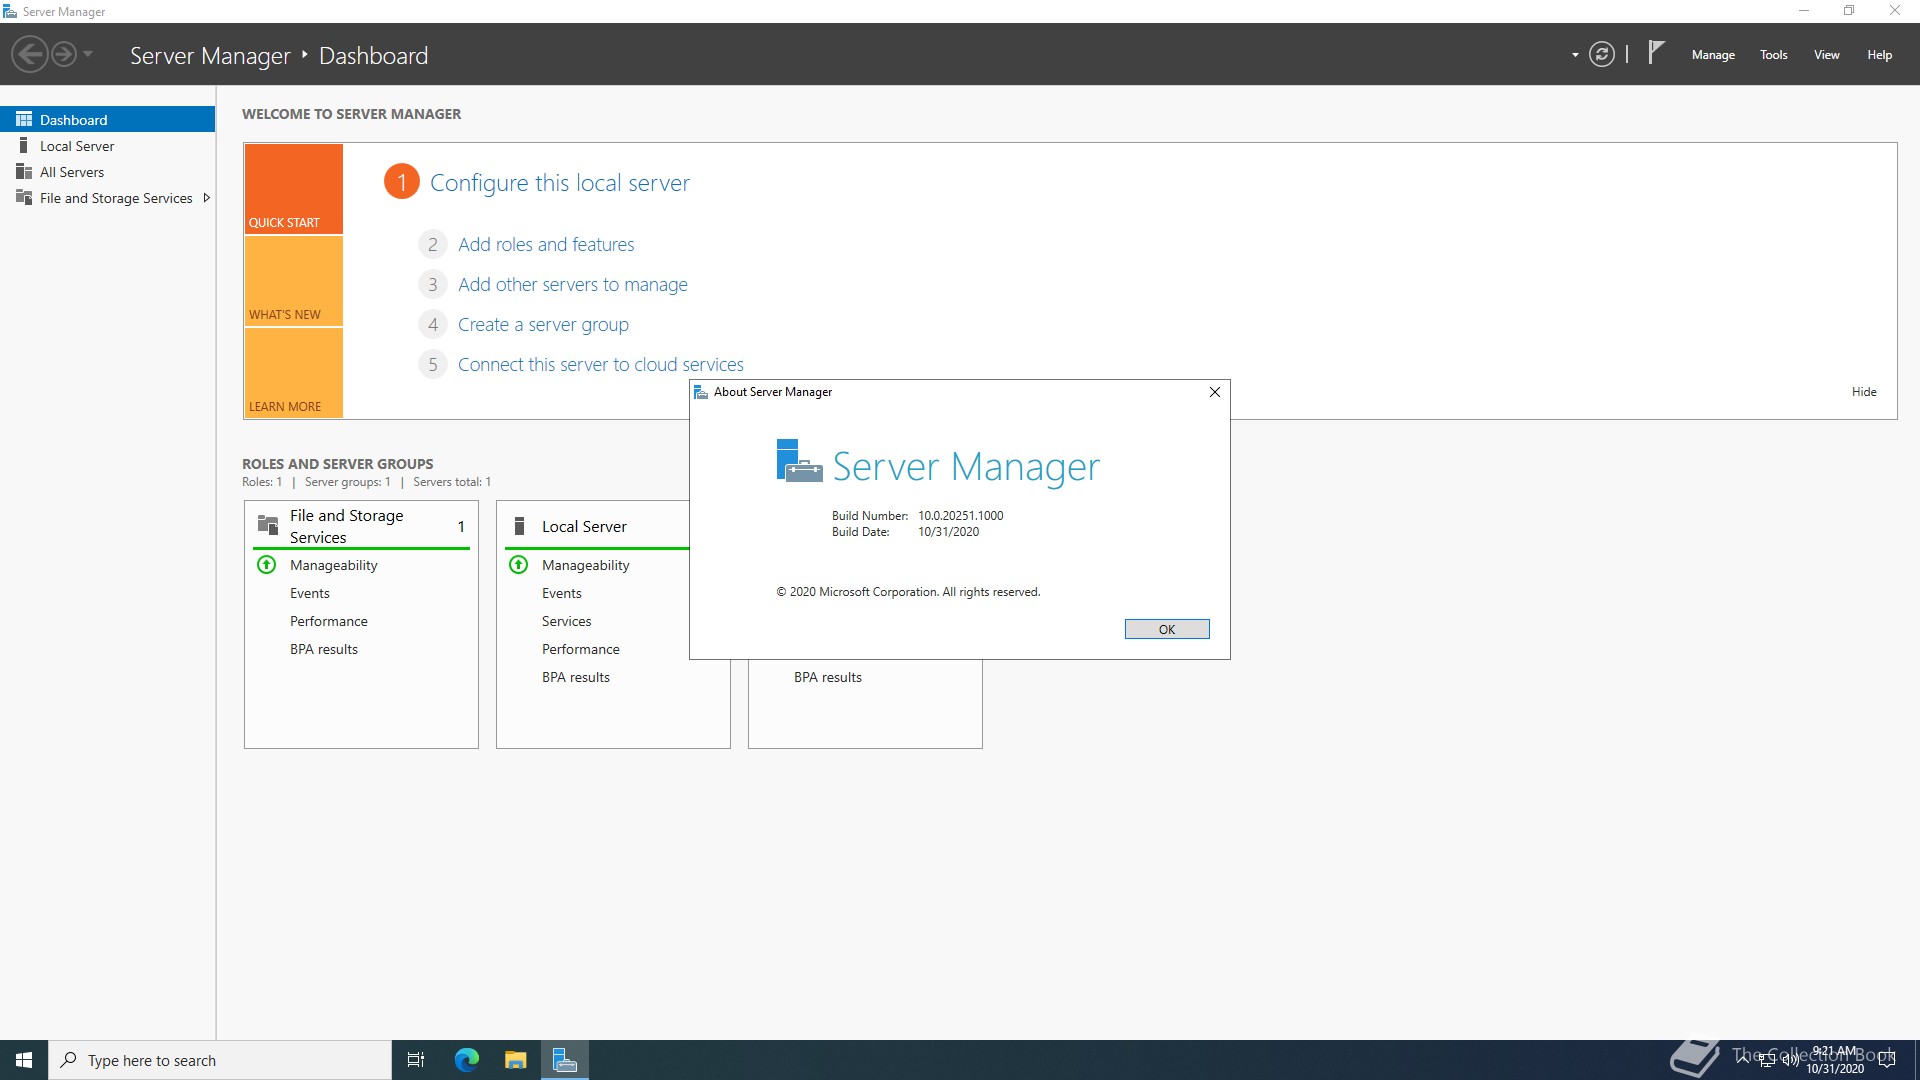Click the Local Server sidebar icon
Viewport: 1920px width, 1080px height.
click(x=24, y=146)
